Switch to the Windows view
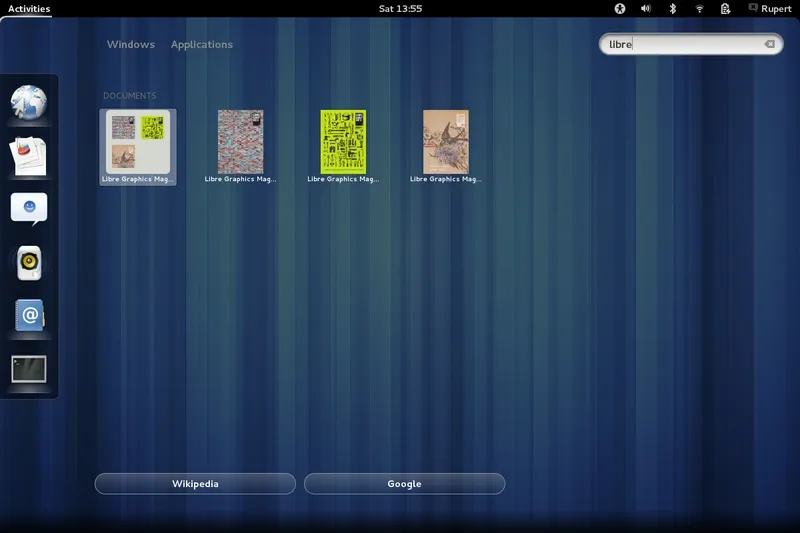 [131, 44]
